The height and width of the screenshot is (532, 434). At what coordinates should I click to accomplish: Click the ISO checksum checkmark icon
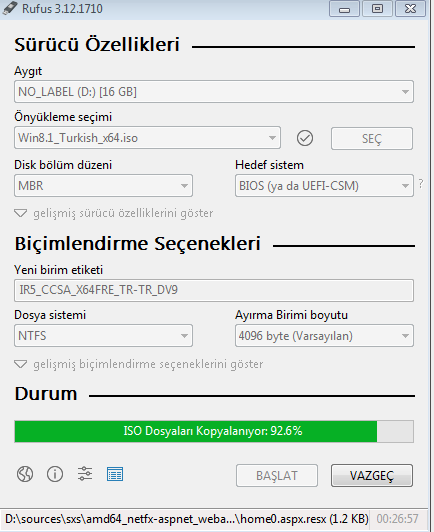[305, 138]
